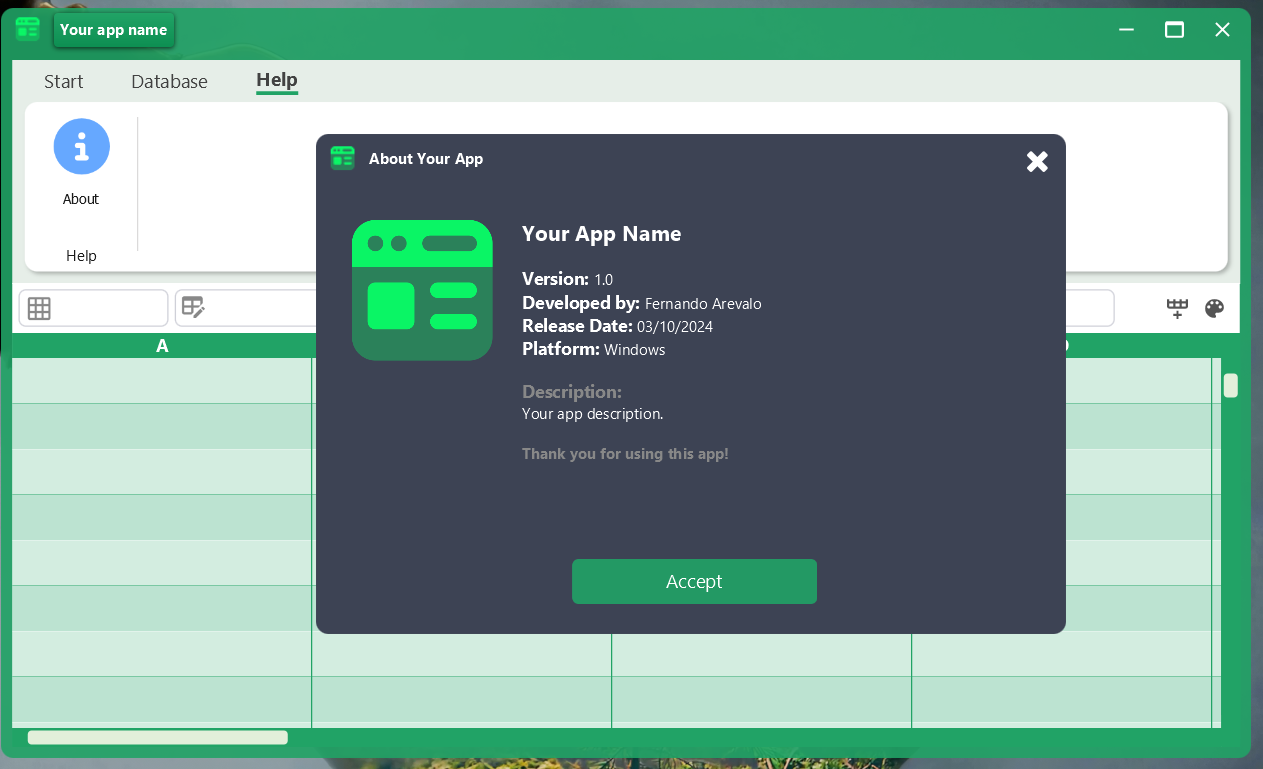The width and height of the screenshot is (1263, 769).
Task: Click the horizontal scrollbar thumb
Action: [x=158, y=738]
